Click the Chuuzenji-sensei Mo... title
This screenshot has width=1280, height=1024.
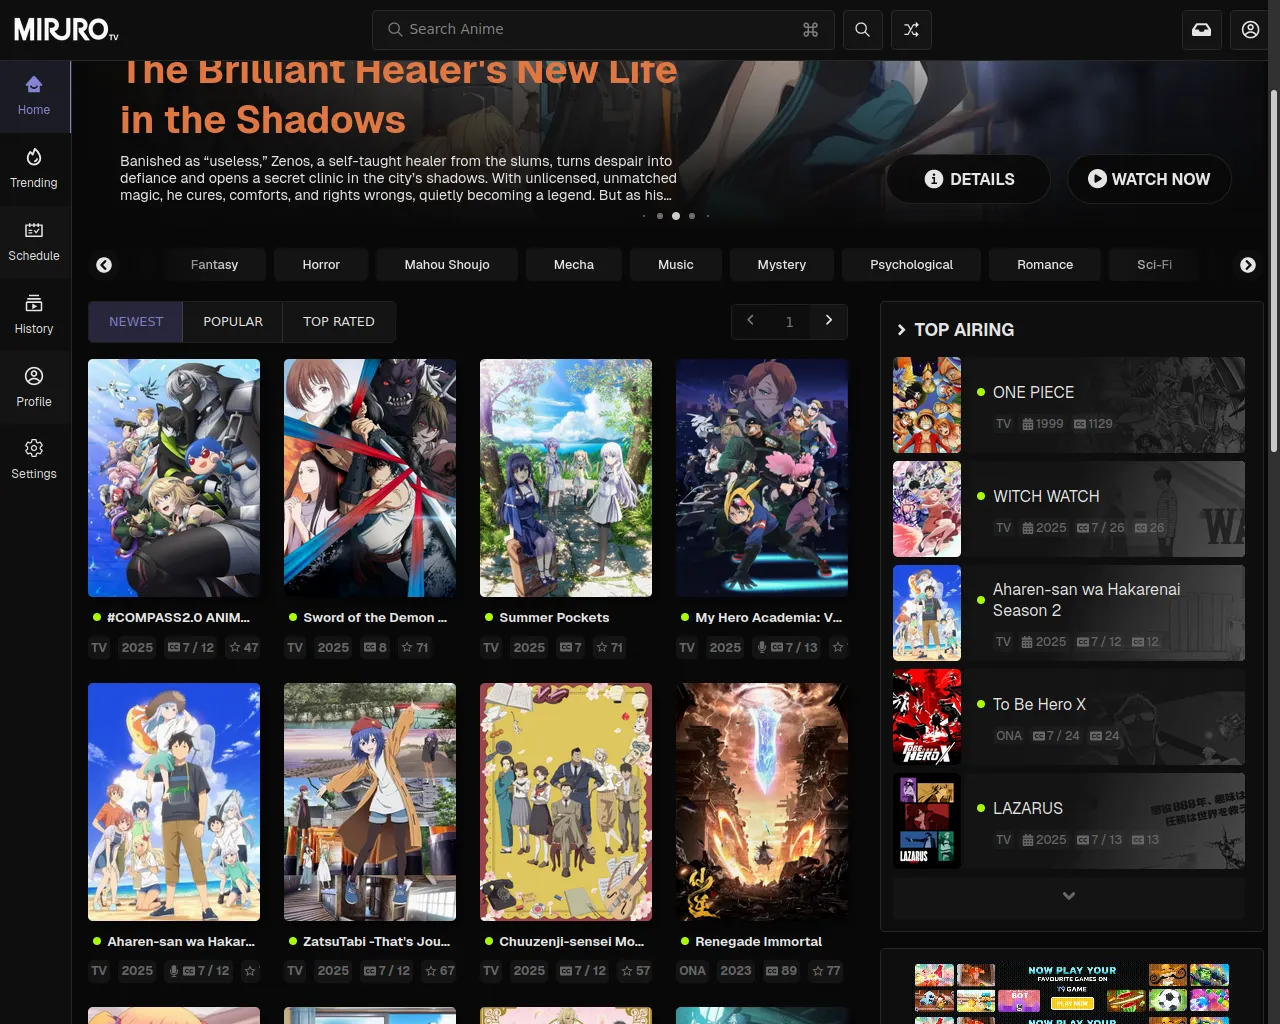coord(571,942)
